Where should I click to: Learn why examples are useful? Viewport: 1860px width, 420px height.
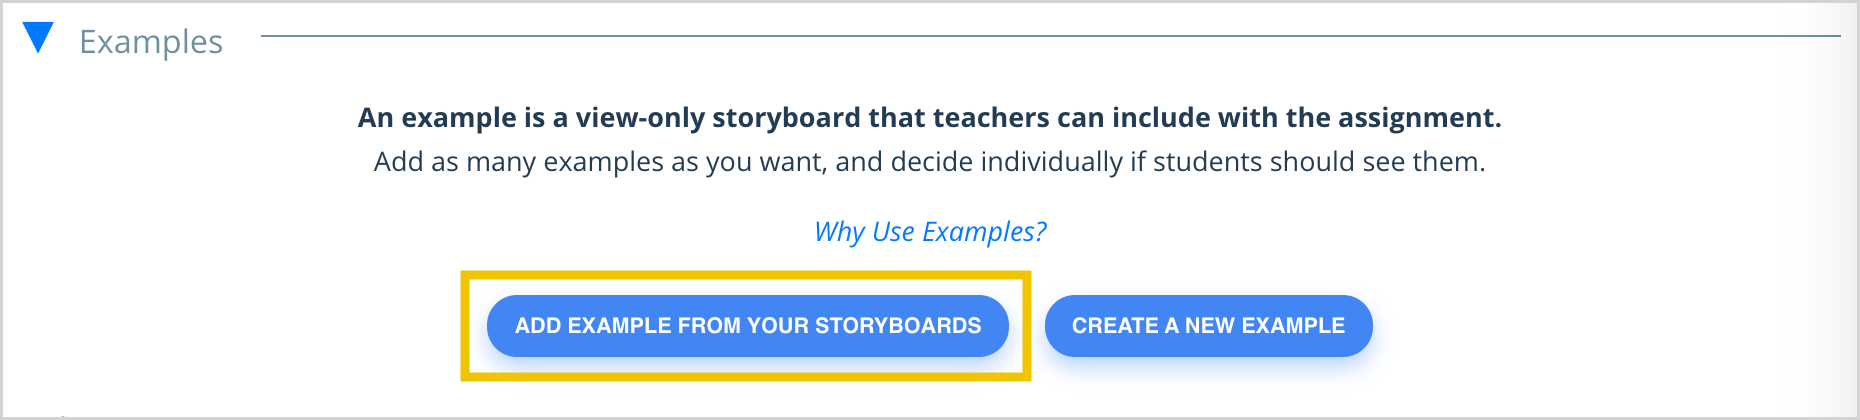point(930,231)
